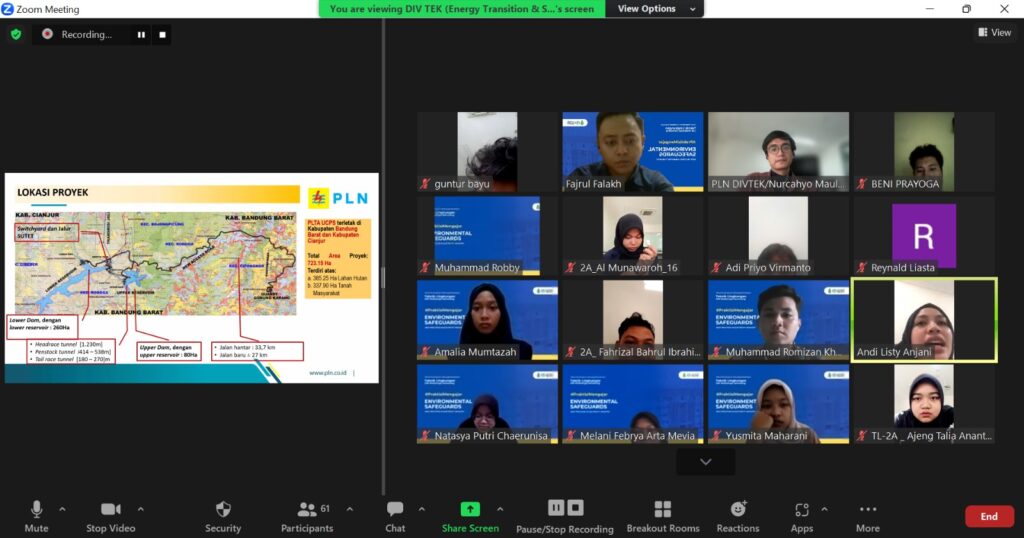Expand video options arrow beside Stop Video
This screenshot has width=1024, height=538.
[x=140, y=508]
